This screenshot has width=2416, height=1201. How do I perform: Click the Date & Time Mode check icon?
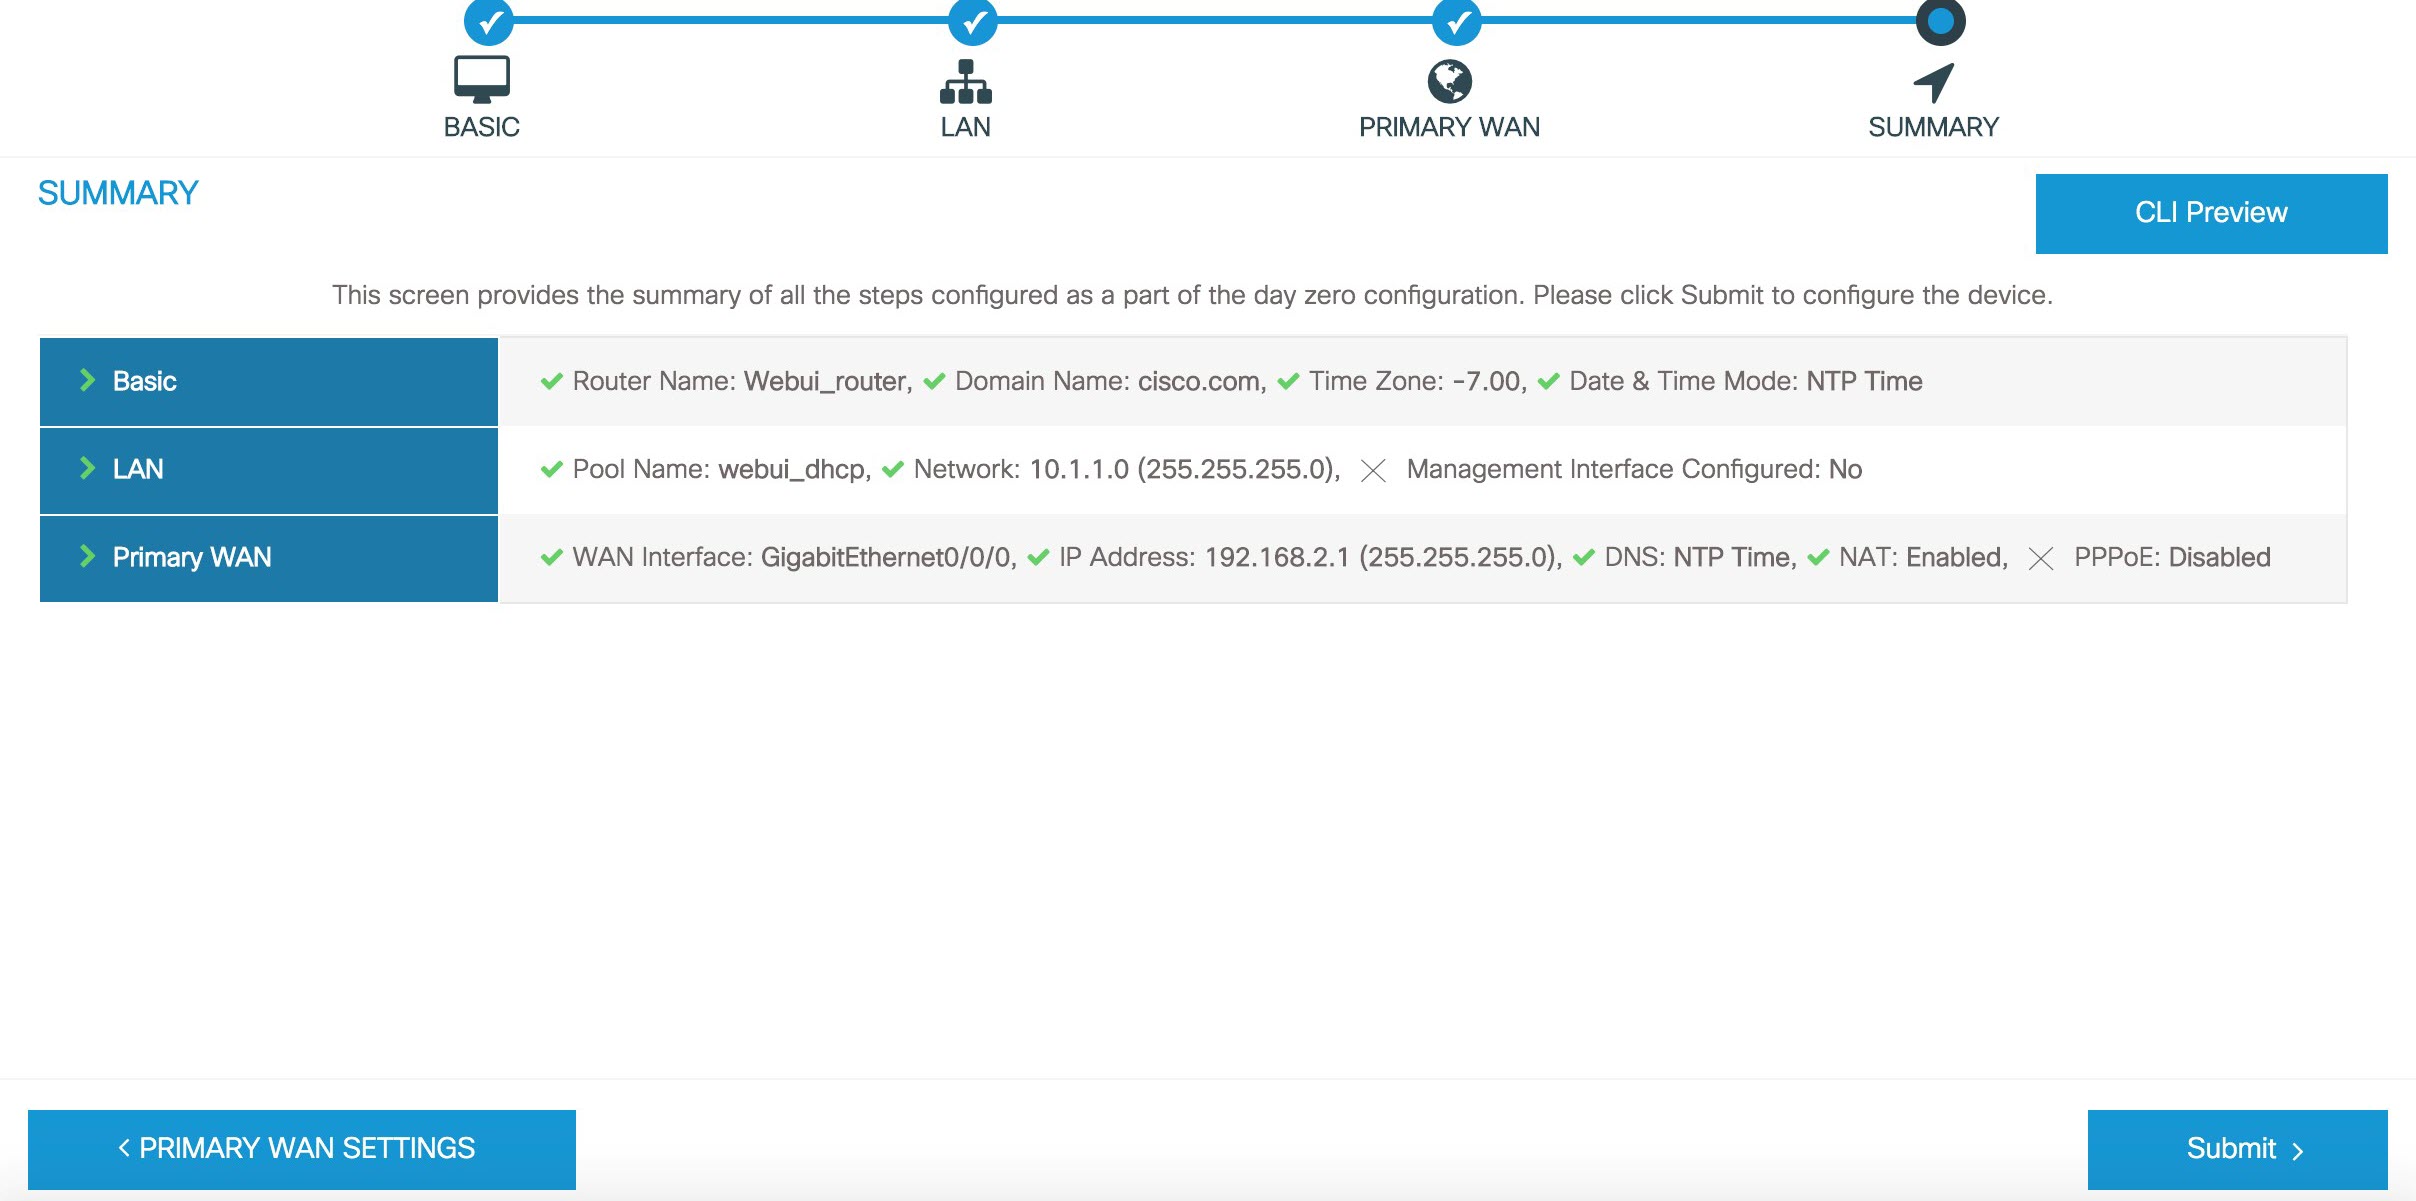[1548, 381]
